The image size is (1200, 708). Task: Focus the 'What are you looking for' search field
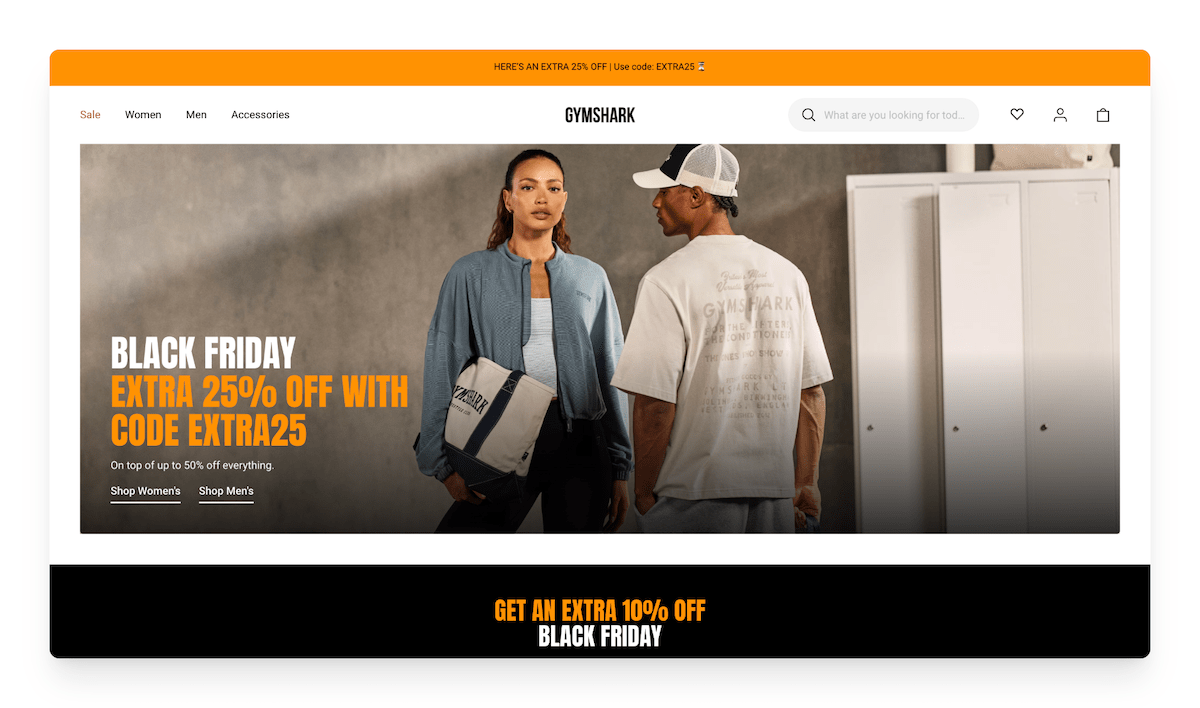coord(884,115)
